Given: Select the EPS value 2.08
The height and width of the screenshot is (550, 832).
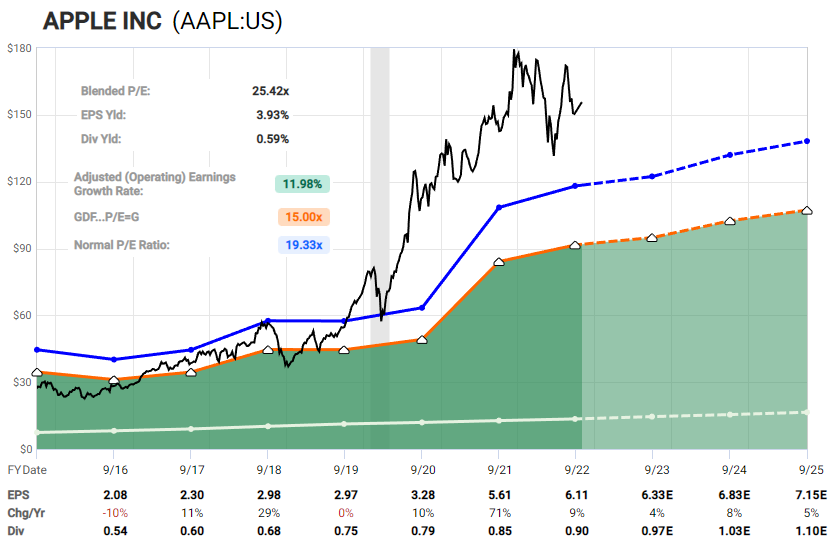Looking at the screenshot, I should point(115,495).
